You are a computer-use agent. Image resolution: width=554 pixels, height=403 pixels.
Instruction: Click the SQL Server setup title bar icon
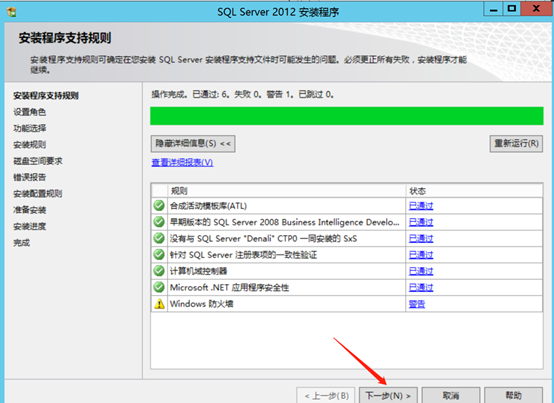pos(11,12)
